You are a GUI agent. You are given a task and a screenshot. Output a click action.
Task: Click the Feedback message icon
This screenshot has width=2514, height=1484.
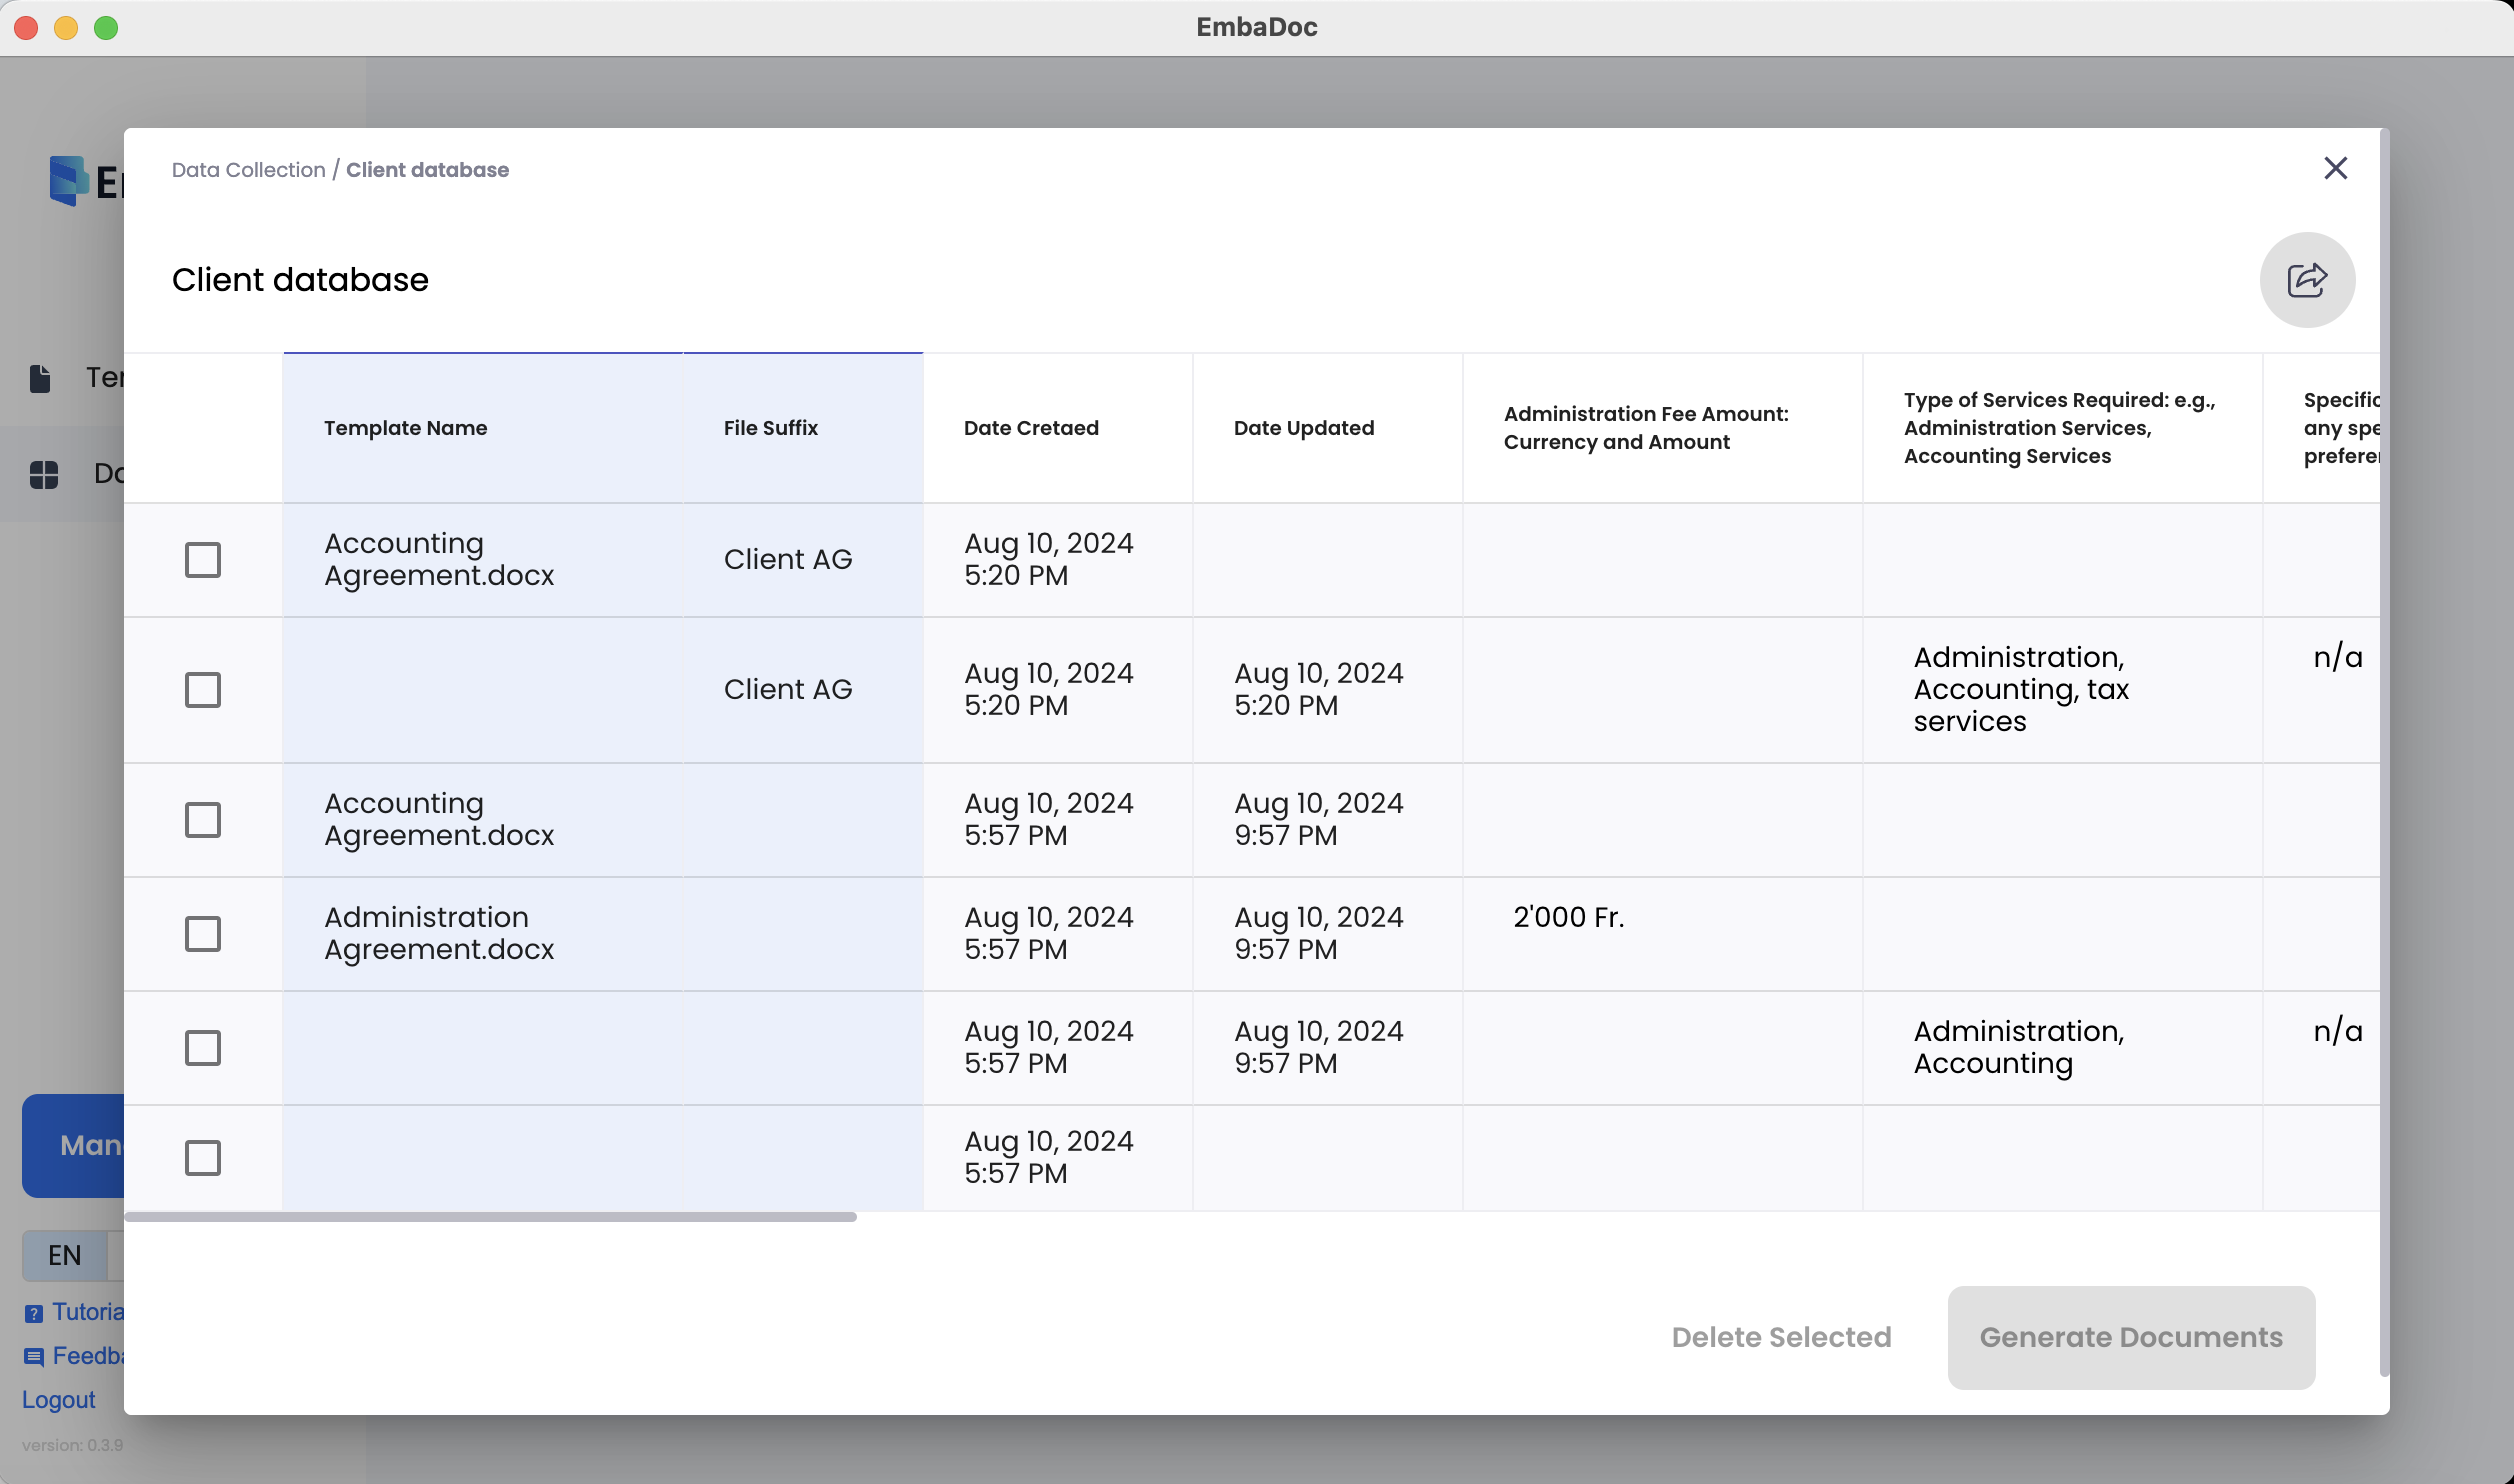[x=34, y=1357]
